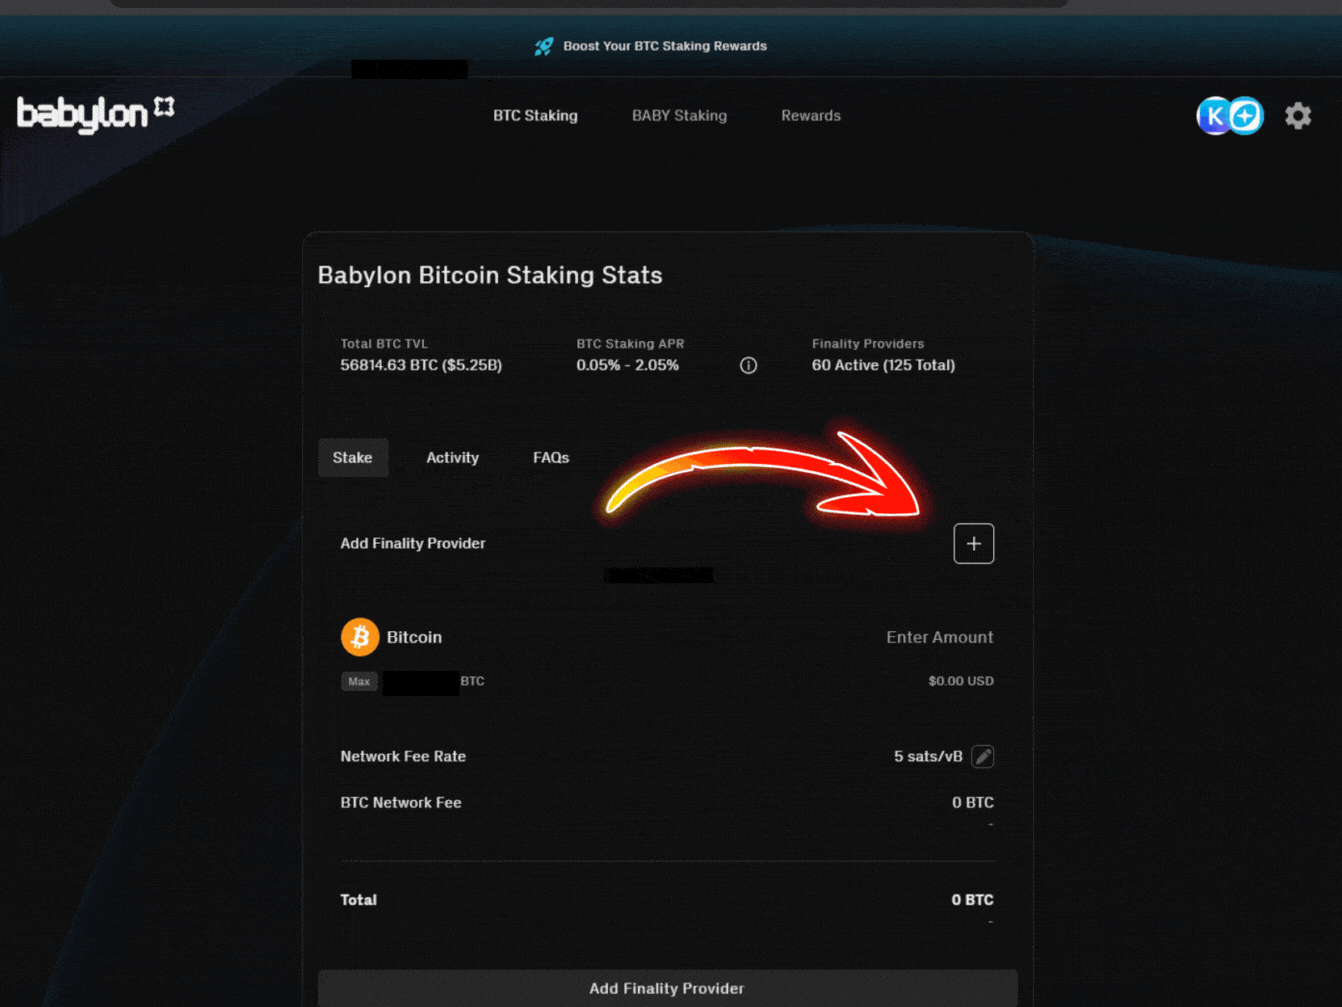Click the Enter Amount field
Viewport: 1342px width, 1007px height.
940,637
